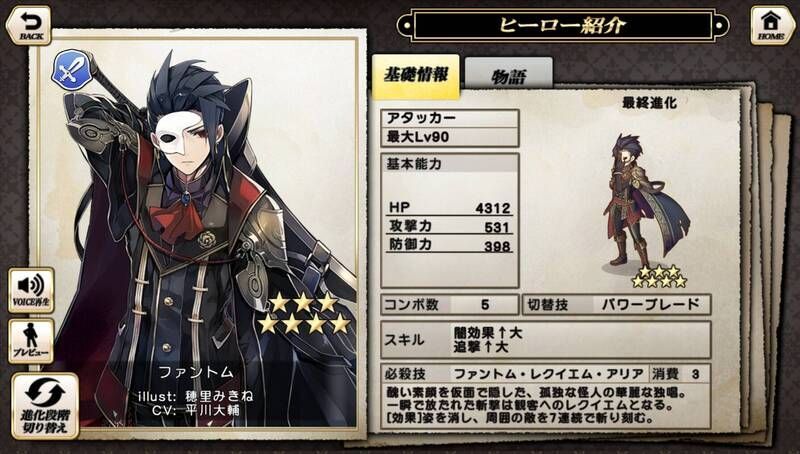Click the blue sword attribute badge
This screenshot has height=454, width=800.
pyautogui.click(x=71, y=70)
